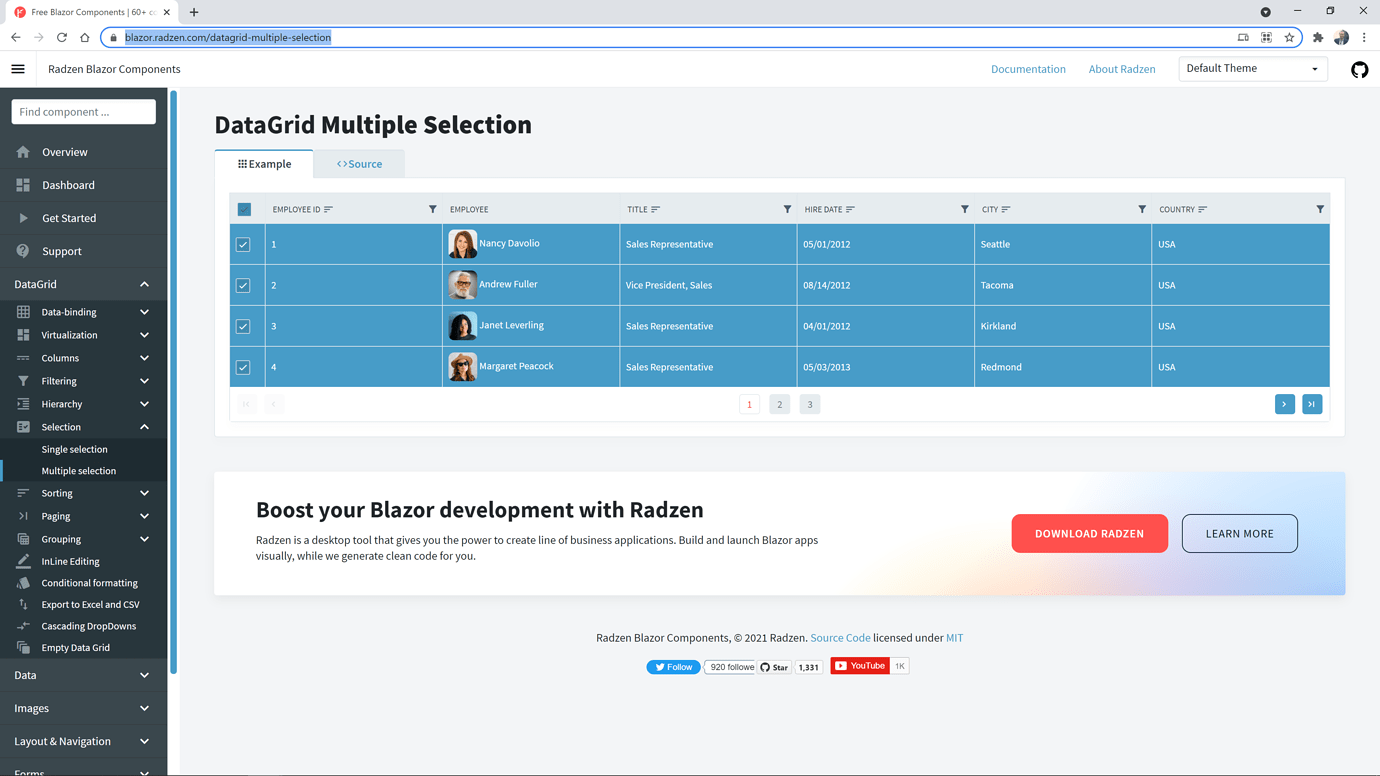Go to grid page 2
Image resolution: width=1380 pixels, height=776 pixels.
(x=780, y=404)
